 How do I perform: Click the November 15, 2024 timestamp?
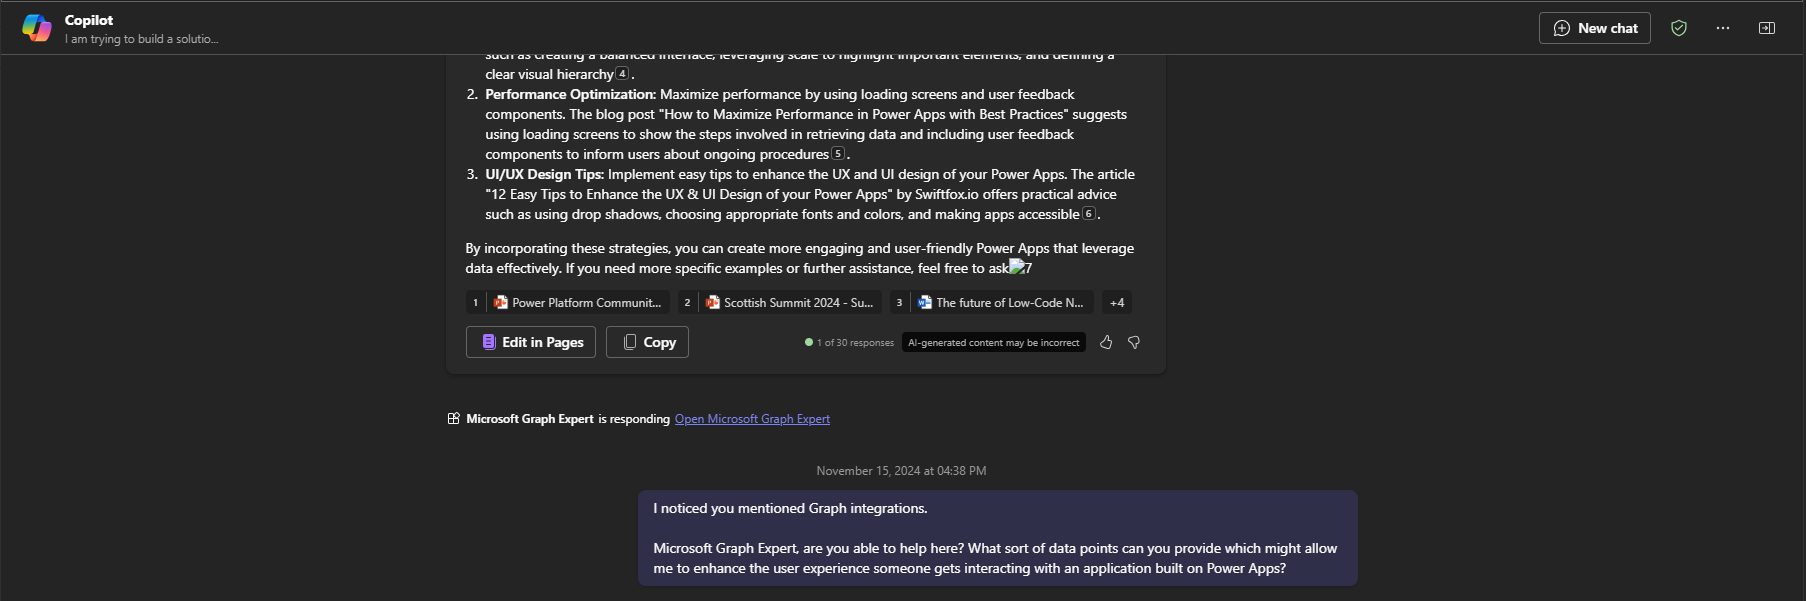pos(901,471)
